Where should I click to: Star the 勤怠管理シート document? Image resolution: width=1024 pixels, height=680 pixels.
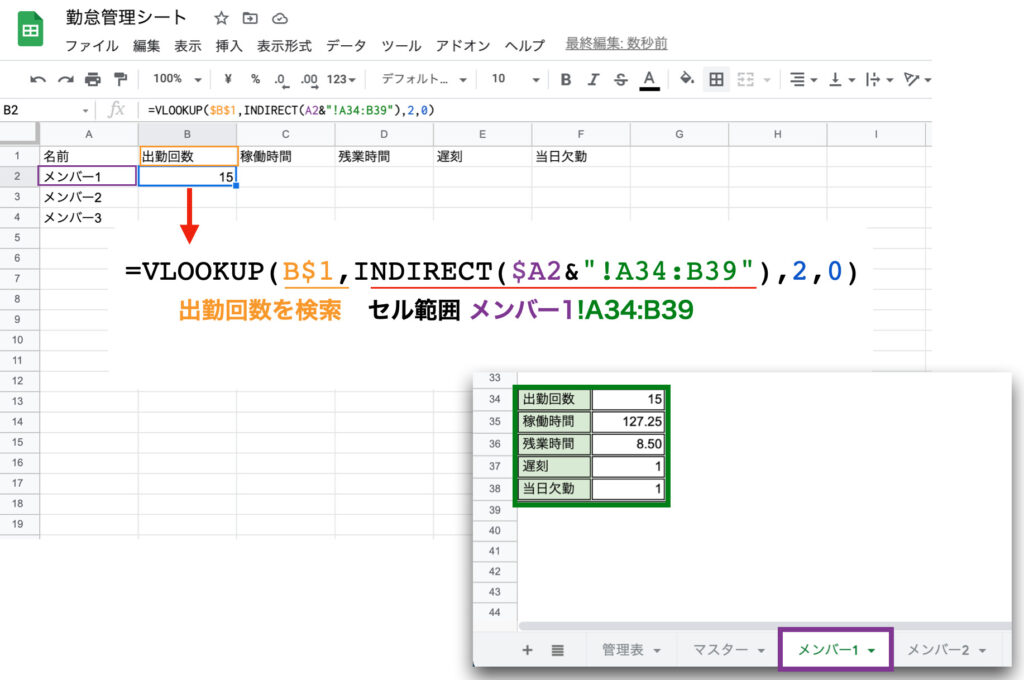pos(221,18)
